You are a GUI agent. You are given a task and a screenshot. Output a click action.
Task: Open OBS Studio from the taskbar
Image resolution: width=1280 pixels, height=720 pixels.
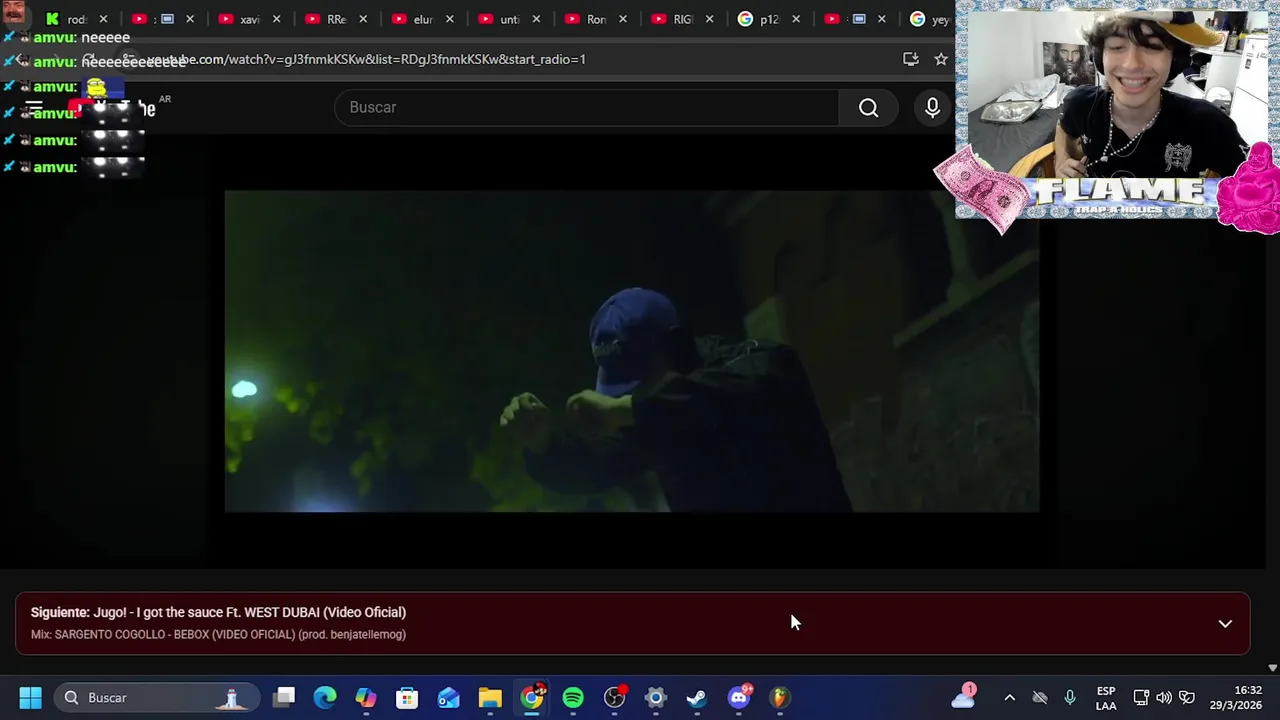[614, 697]
